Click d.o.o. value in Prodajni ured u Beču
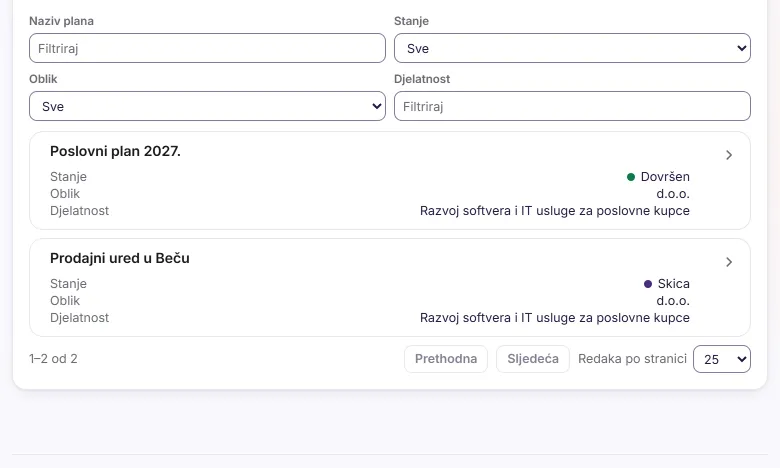 673,300
